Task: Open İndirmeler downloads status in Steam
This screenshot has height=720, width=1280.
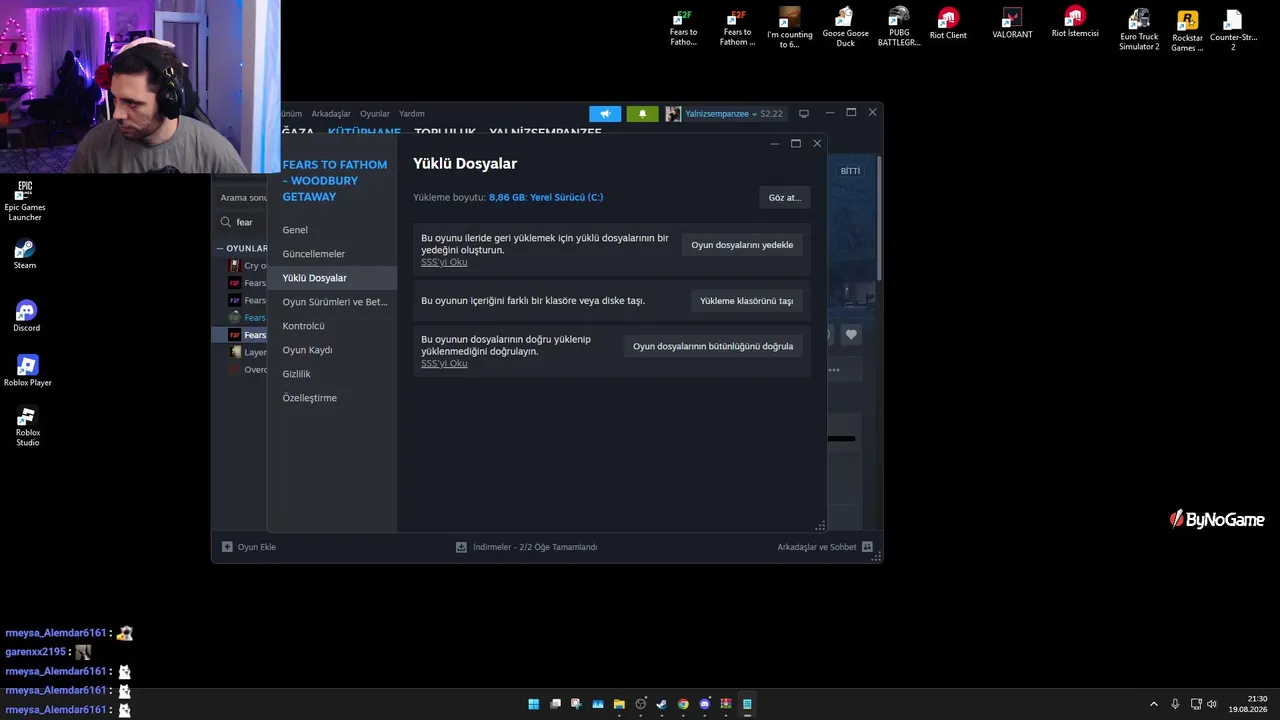Action: tap(526, 547)
